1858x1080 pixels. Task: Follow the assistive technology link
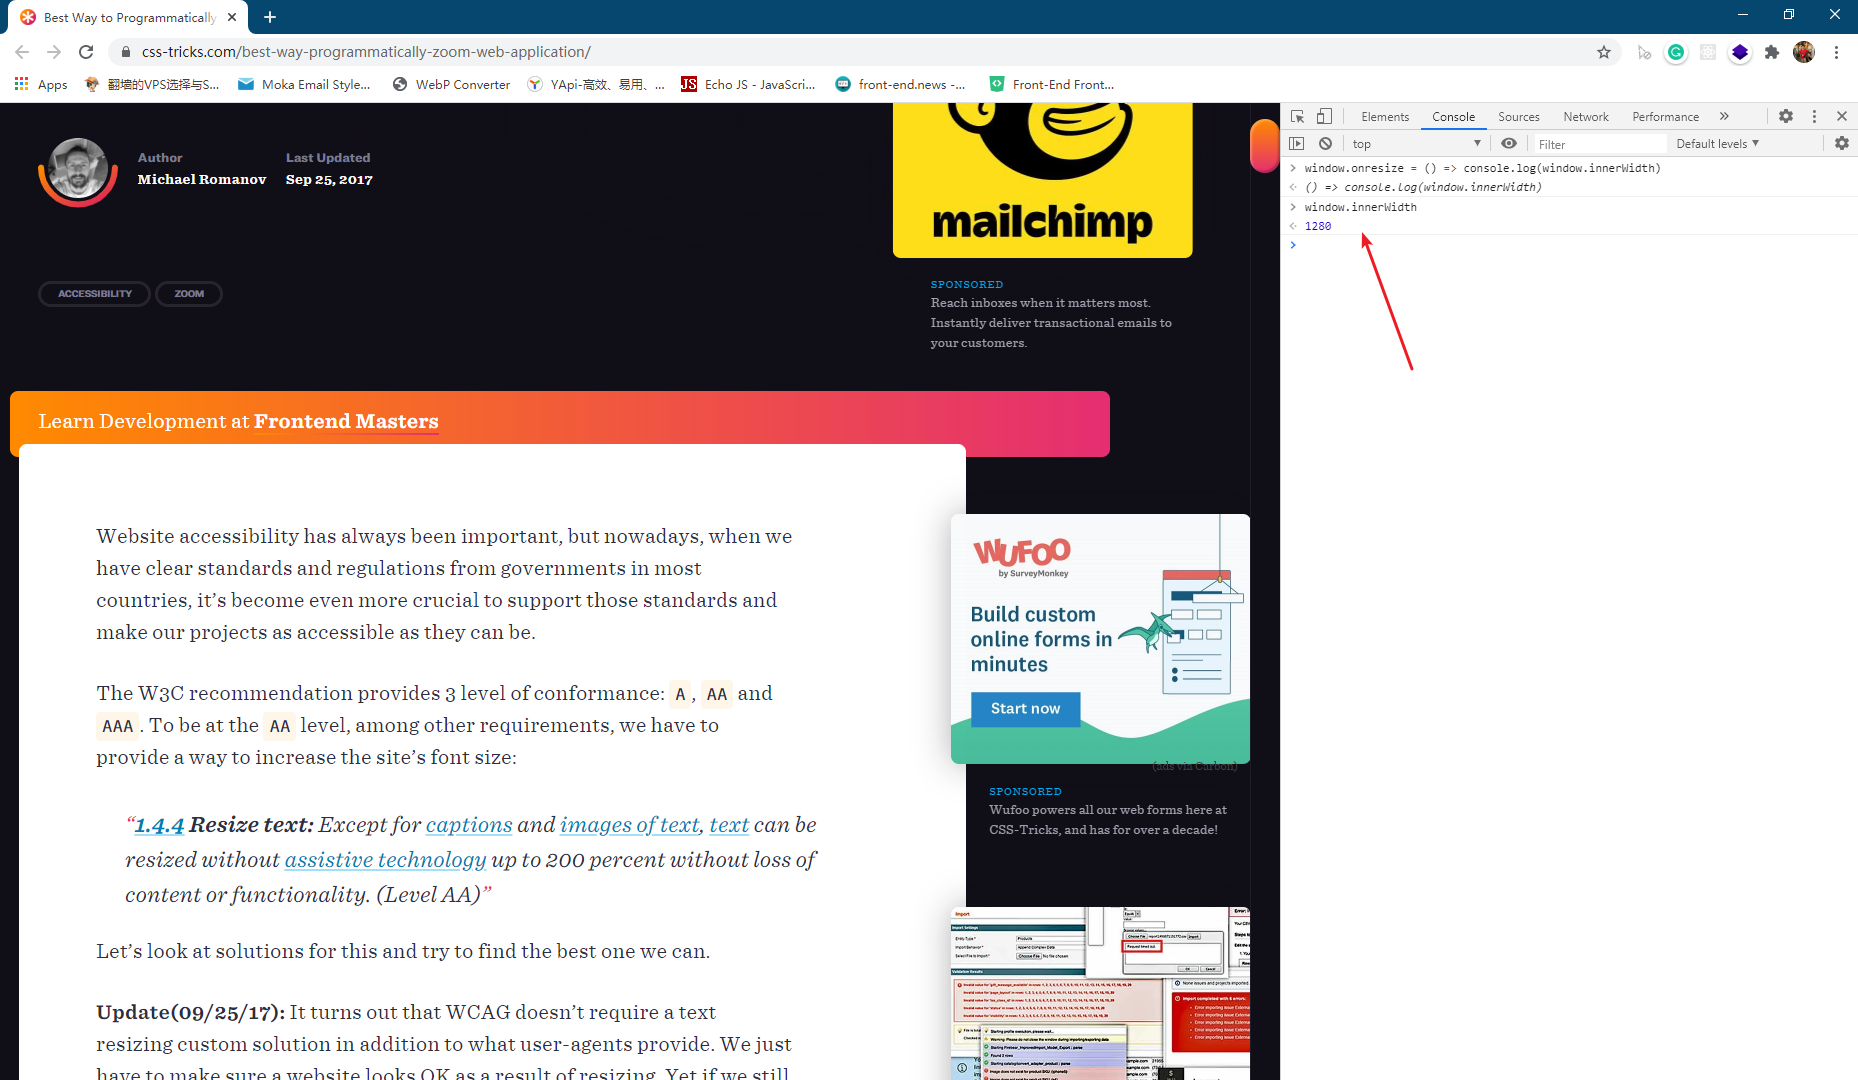[x=385, y=860]
